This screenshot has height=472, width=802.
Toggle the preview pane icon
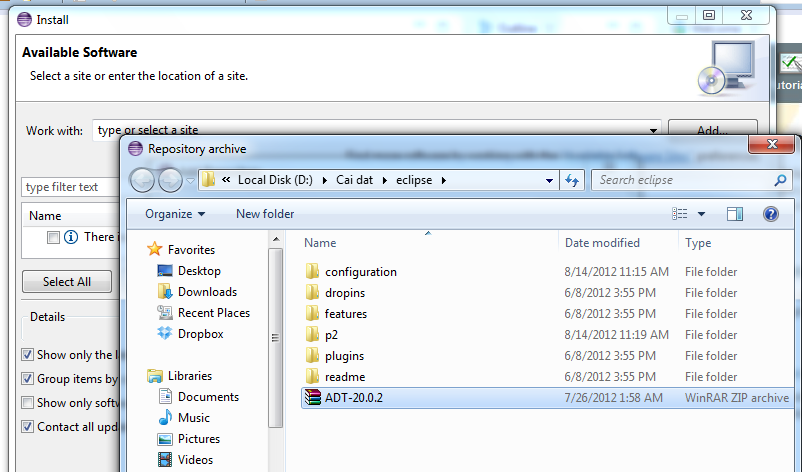coord(735,214)
